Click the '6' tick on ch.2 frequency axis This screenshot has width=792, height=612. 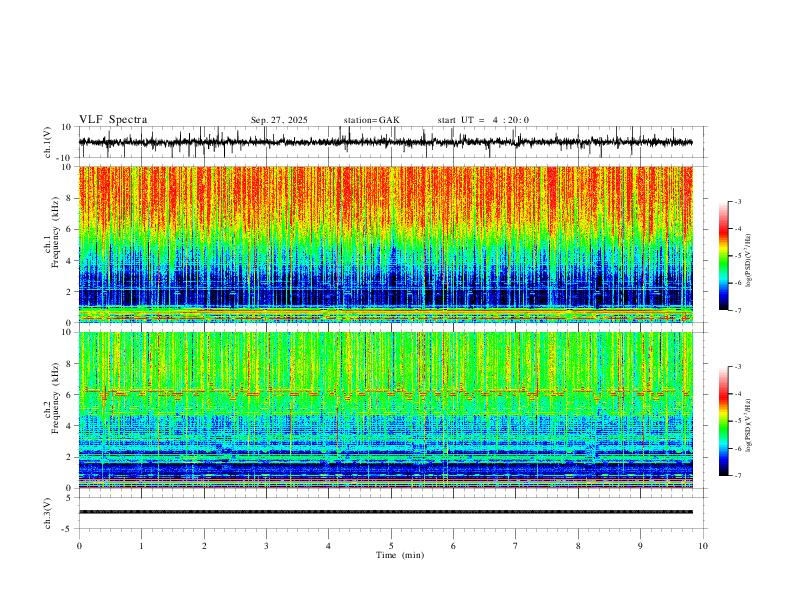click(70, 394)
